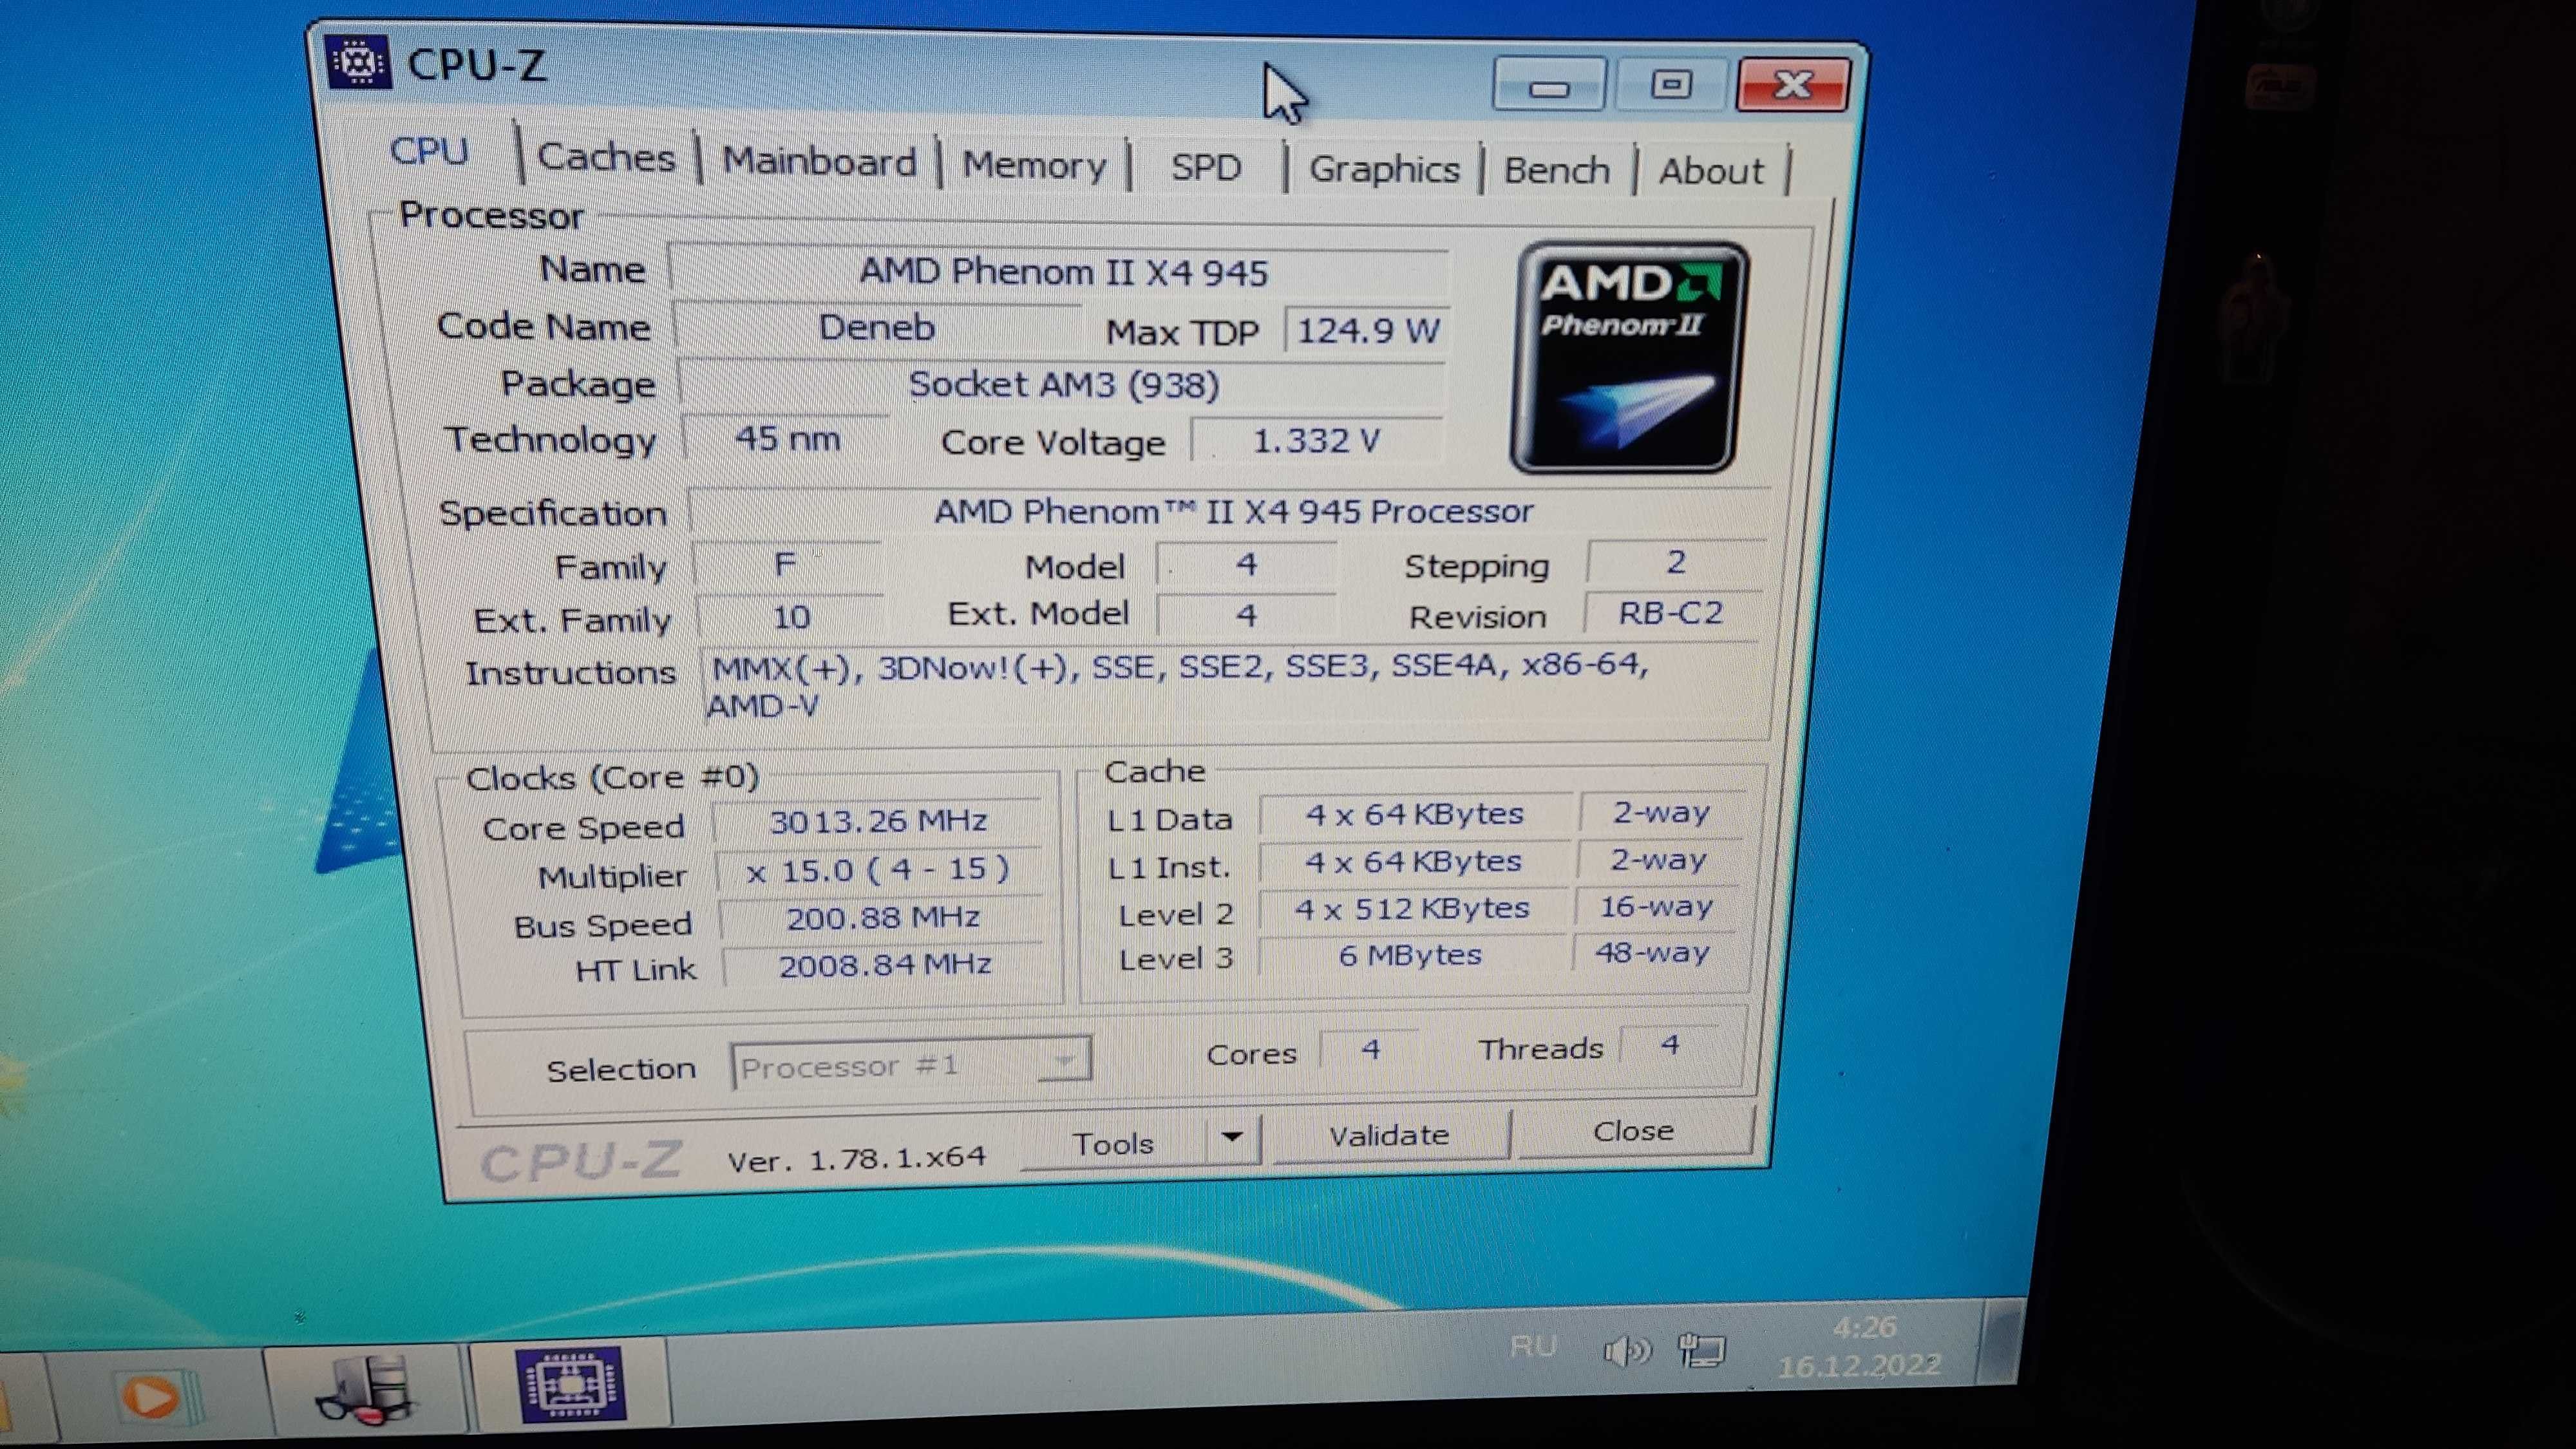Minimize the CPU-Z window

click(x=1548, y=84)
